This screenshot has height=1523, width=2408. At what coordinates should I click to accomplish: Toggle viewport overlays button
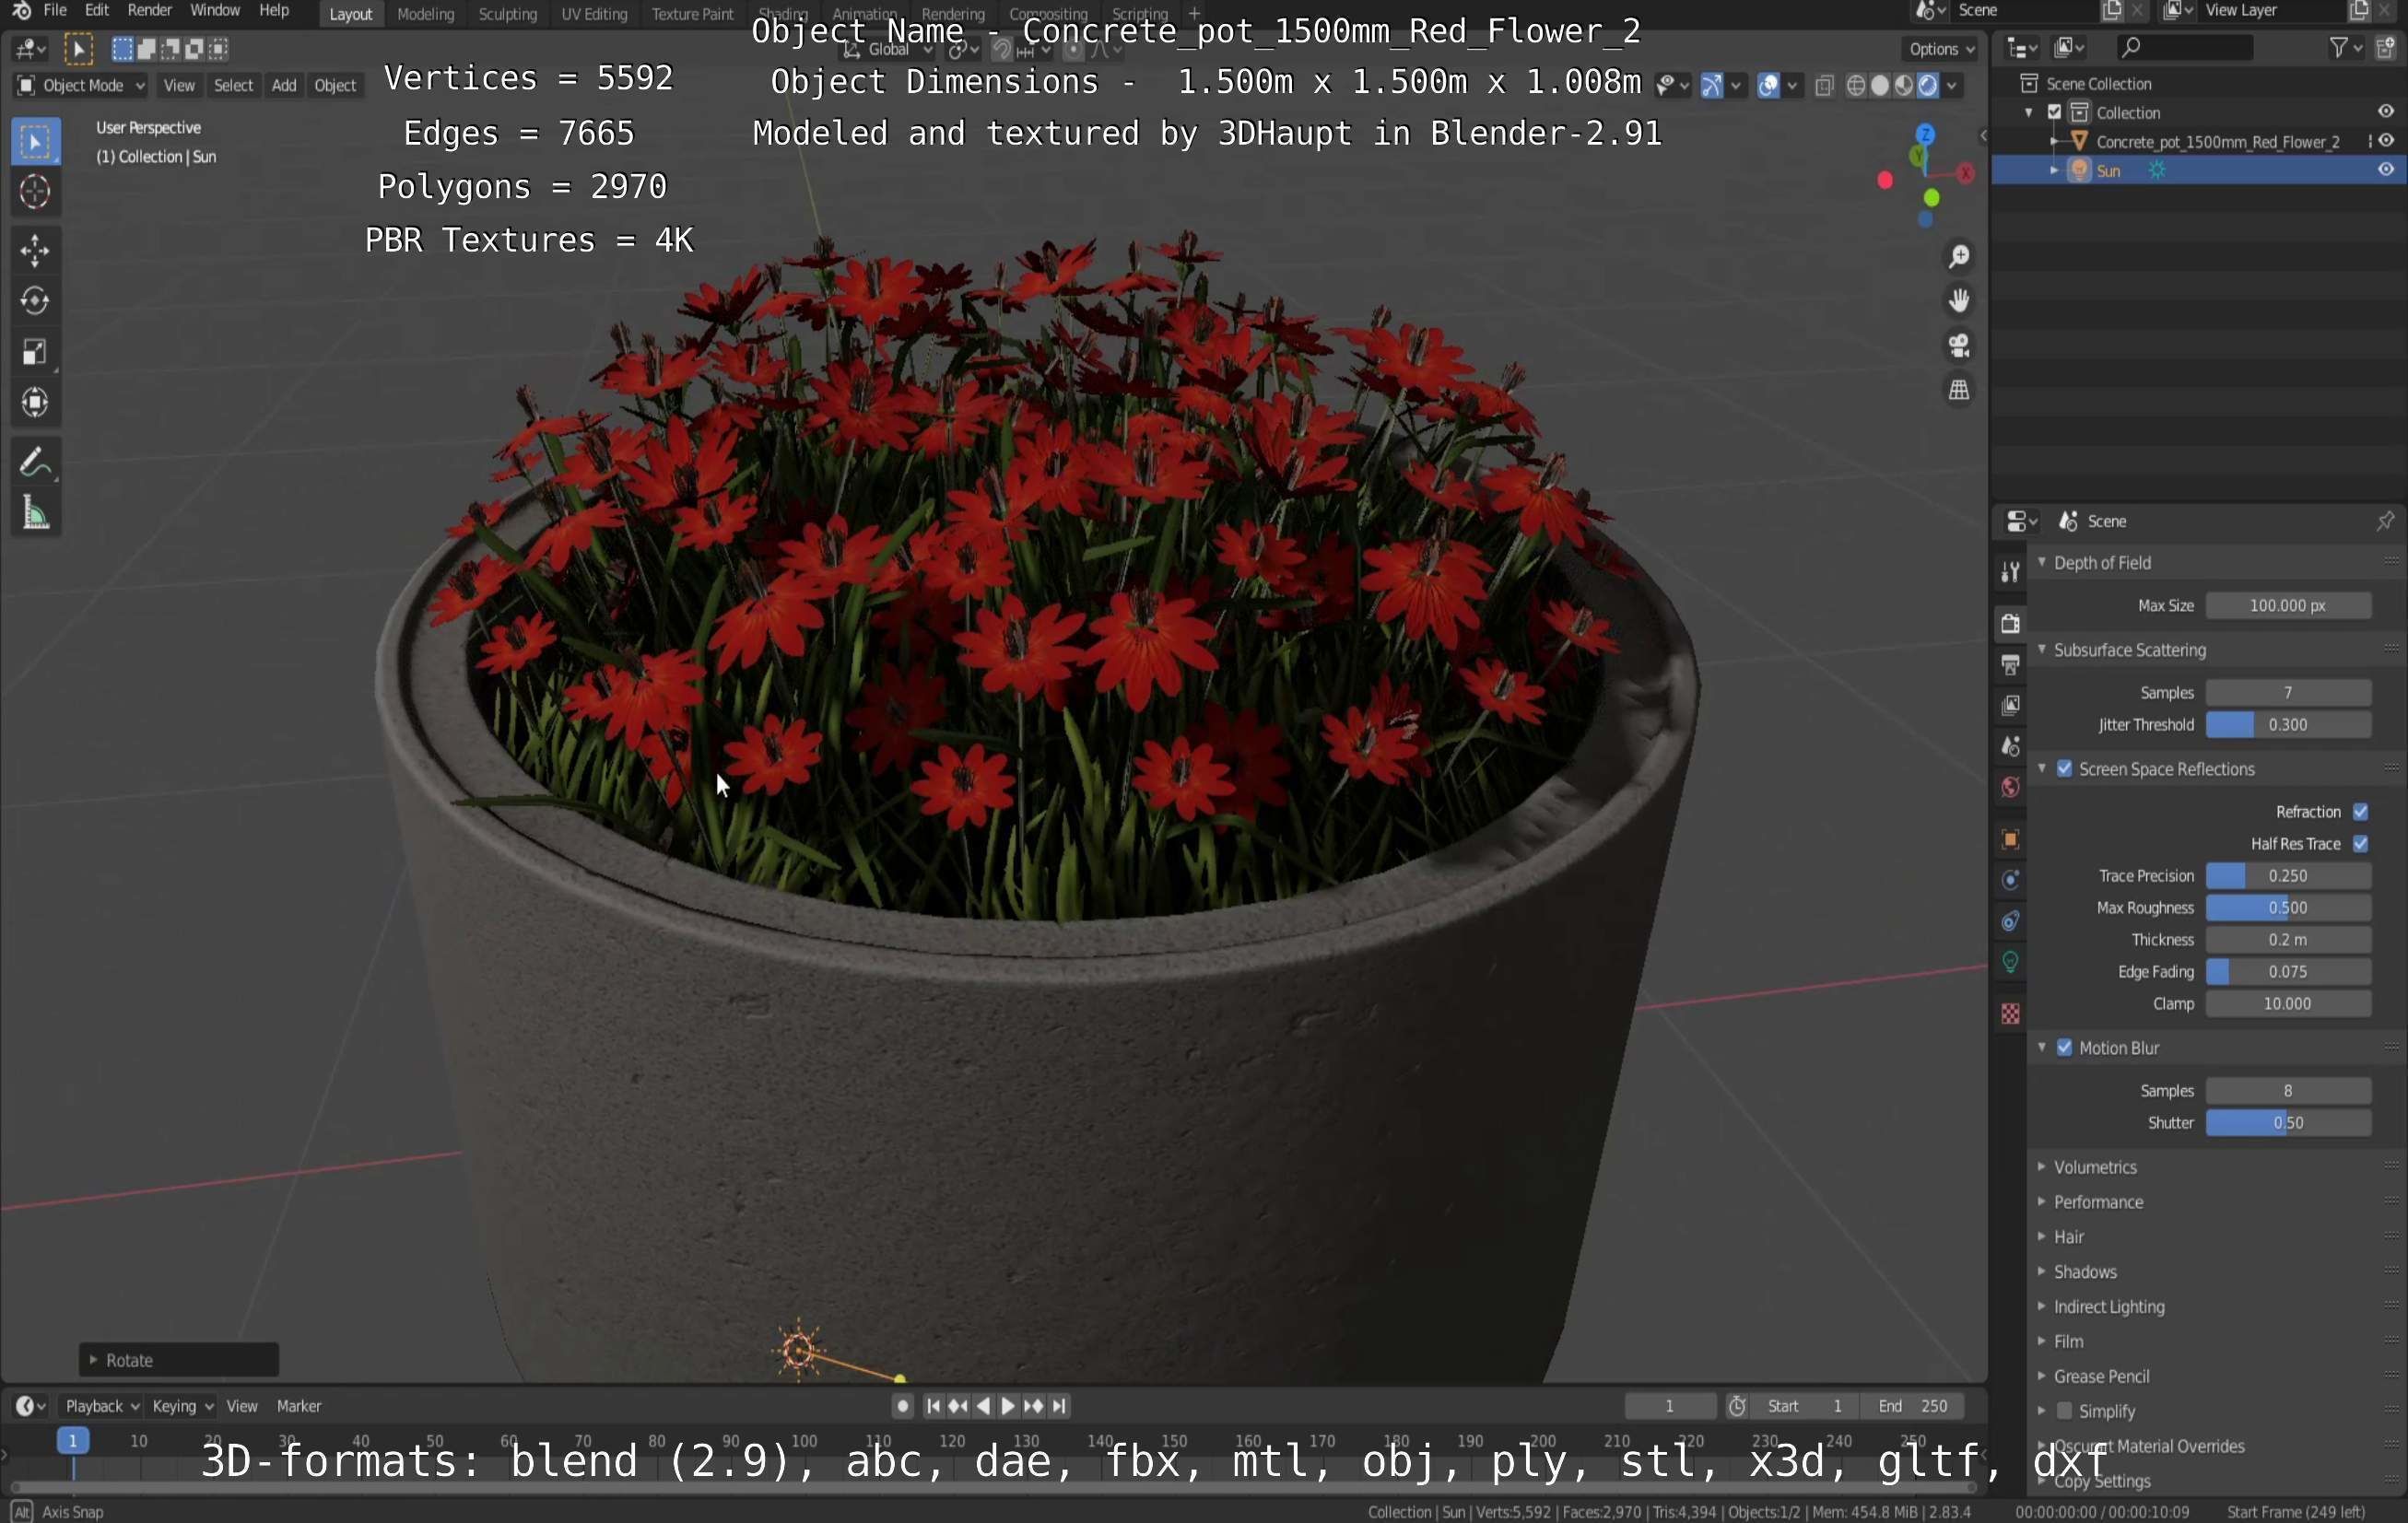(x=1768, y=86)
